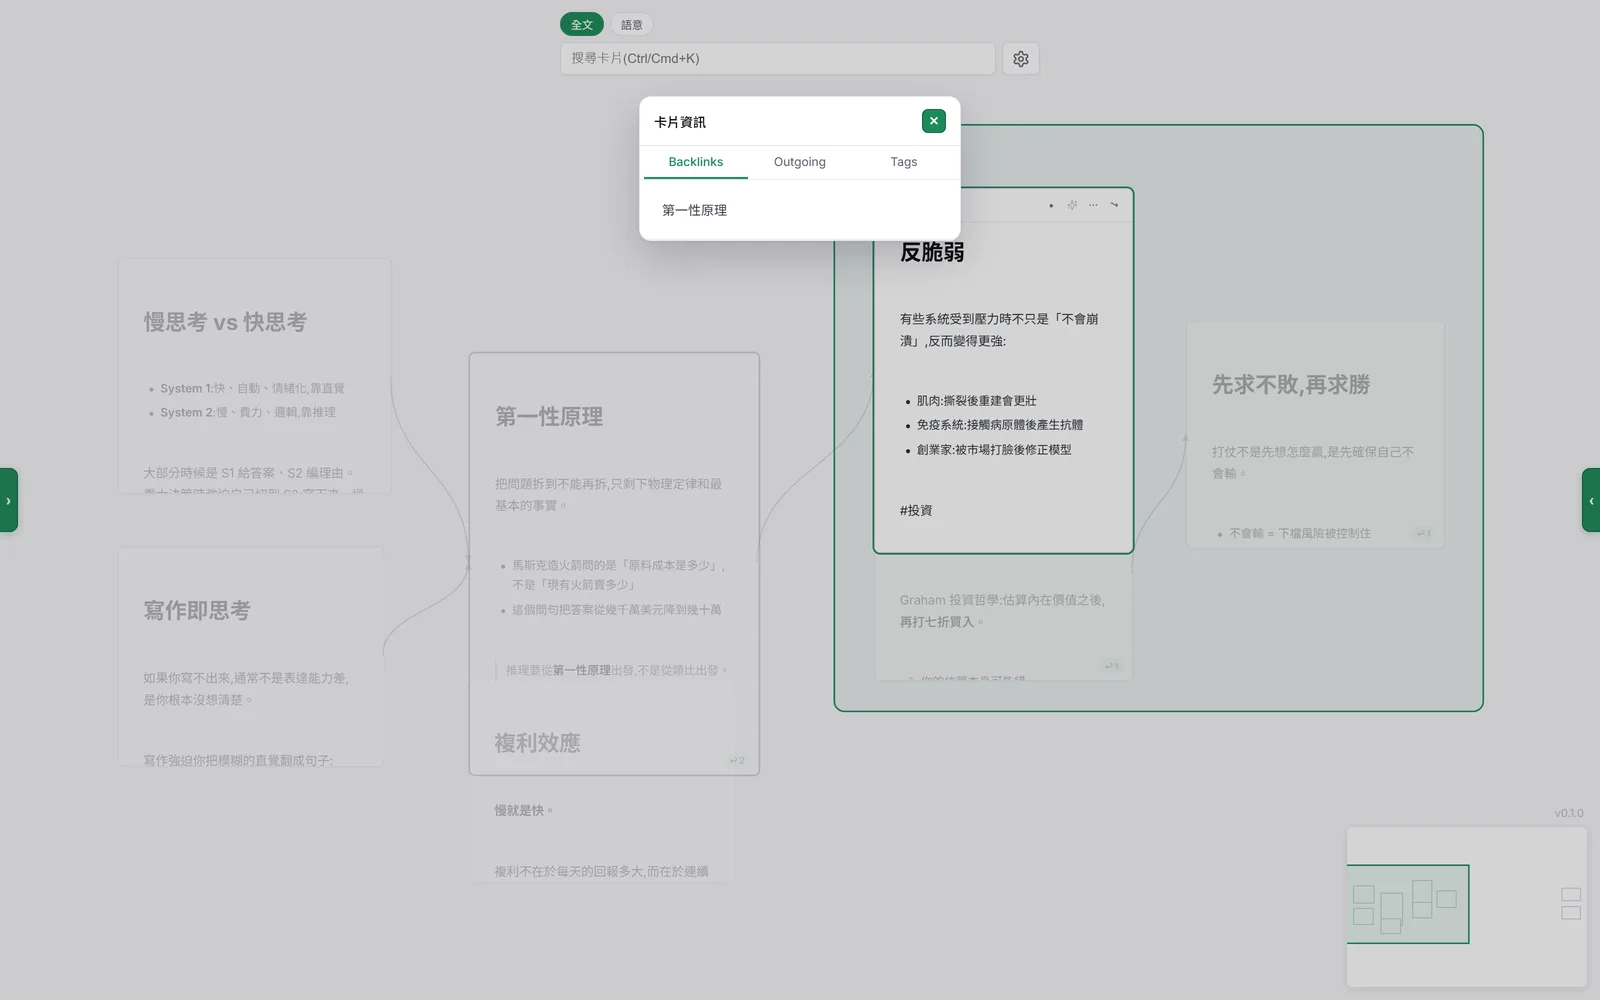This screenshot has height=1000, width=1600.
Task: Click the 反脆弱 card title
Action: (x=932, y=252)
